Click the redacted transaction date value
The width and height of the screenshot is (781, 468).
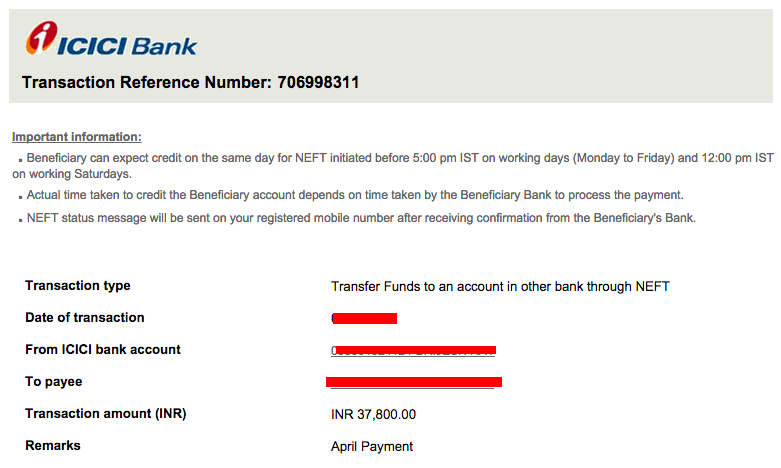point(364,319)
